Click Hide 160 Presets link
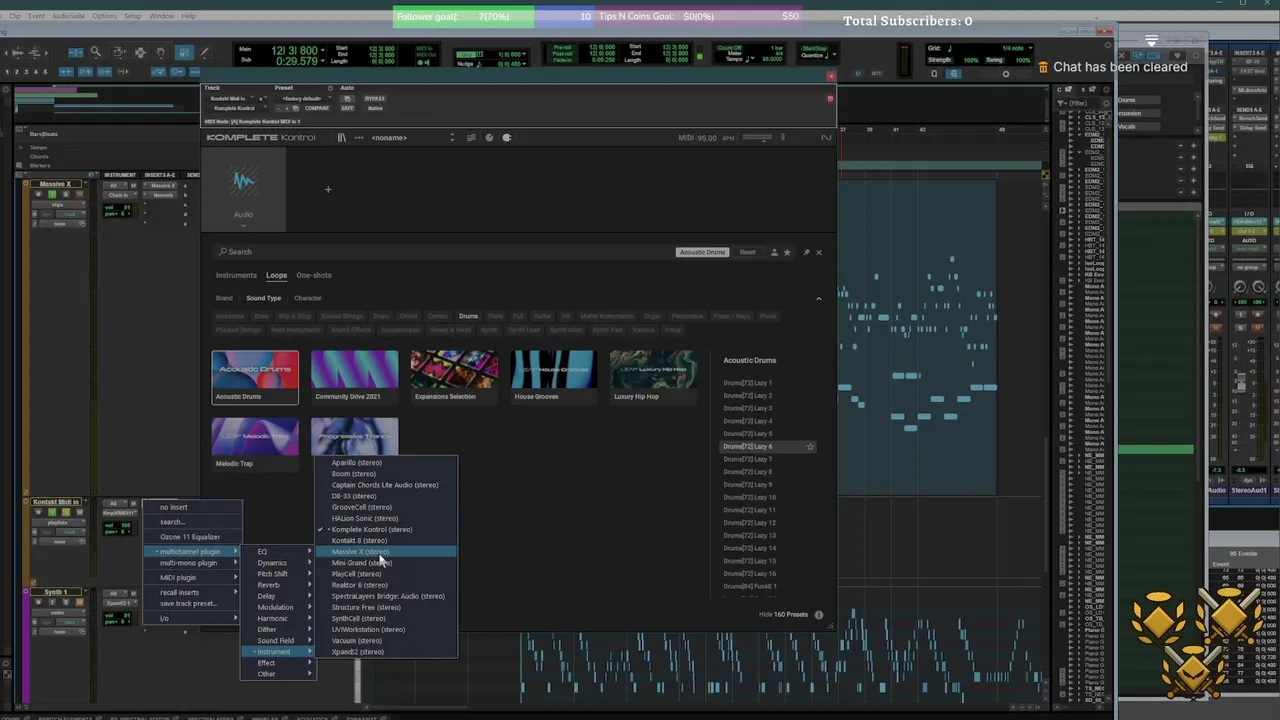 click(783, 615)
